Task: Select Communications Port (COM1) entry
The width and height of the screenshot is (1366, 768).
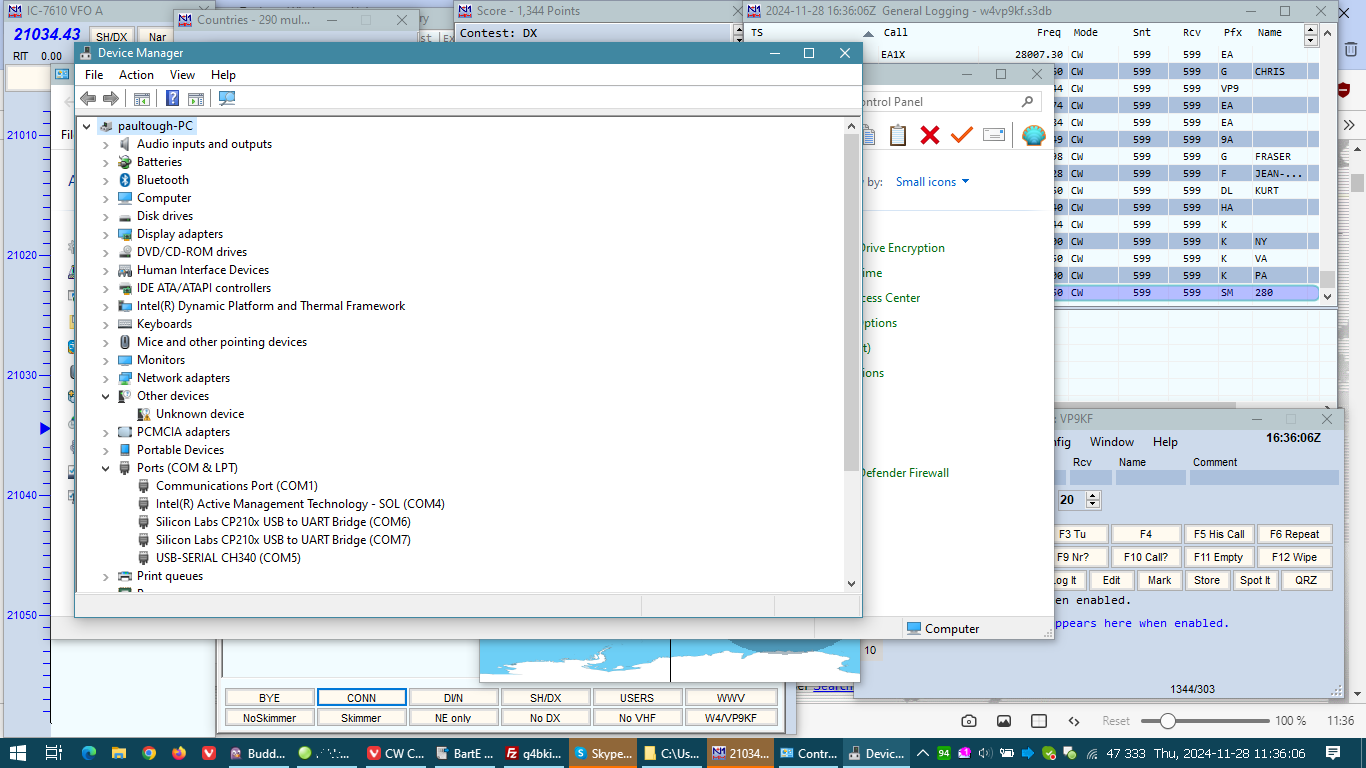Action: click(x=237, y=486)
